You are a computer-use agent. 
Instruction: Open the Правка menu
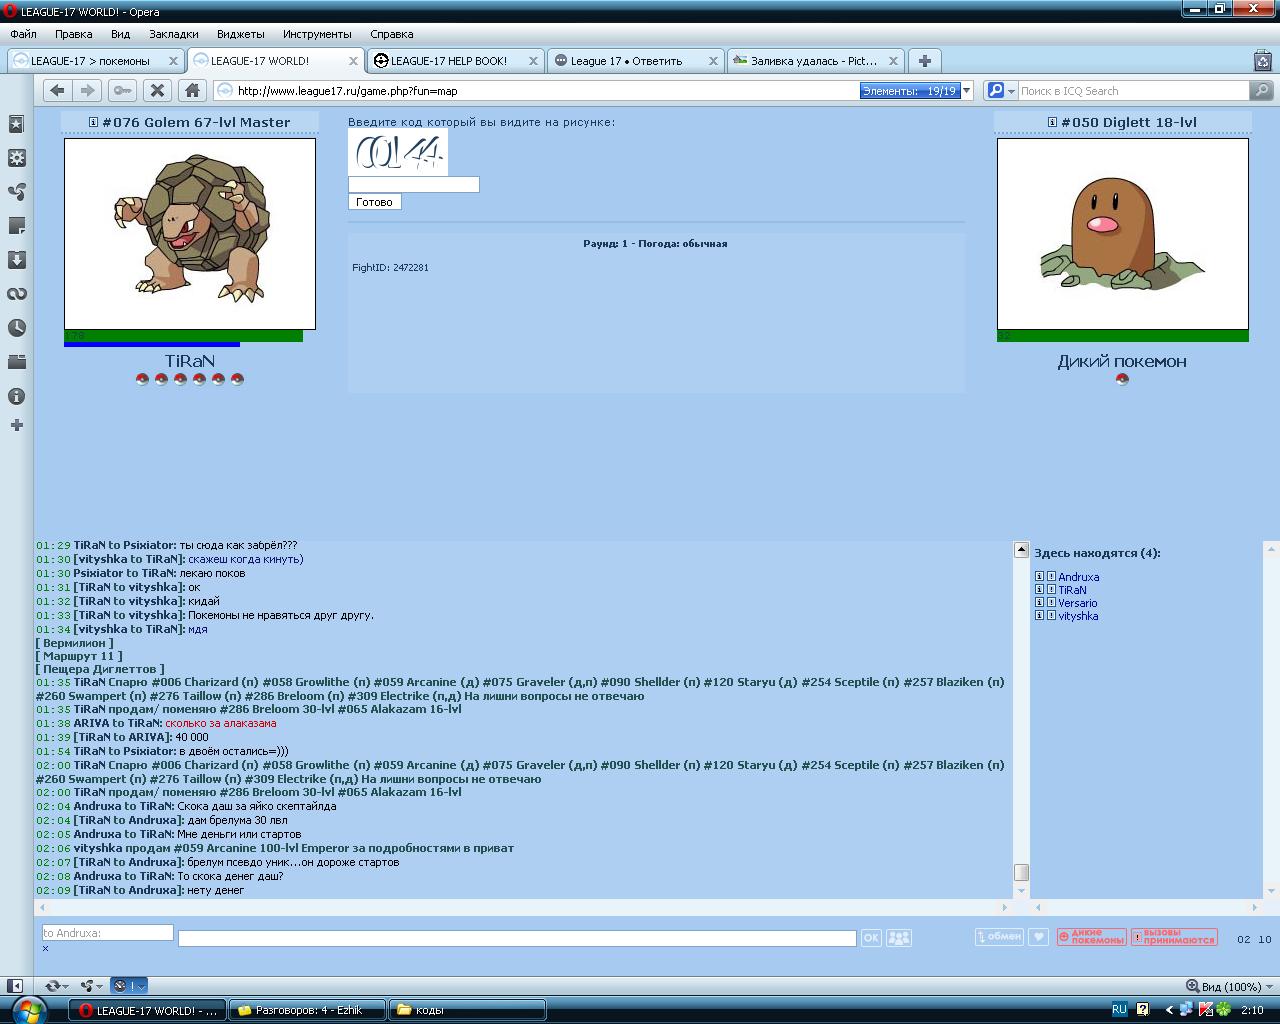coord(74,34)
